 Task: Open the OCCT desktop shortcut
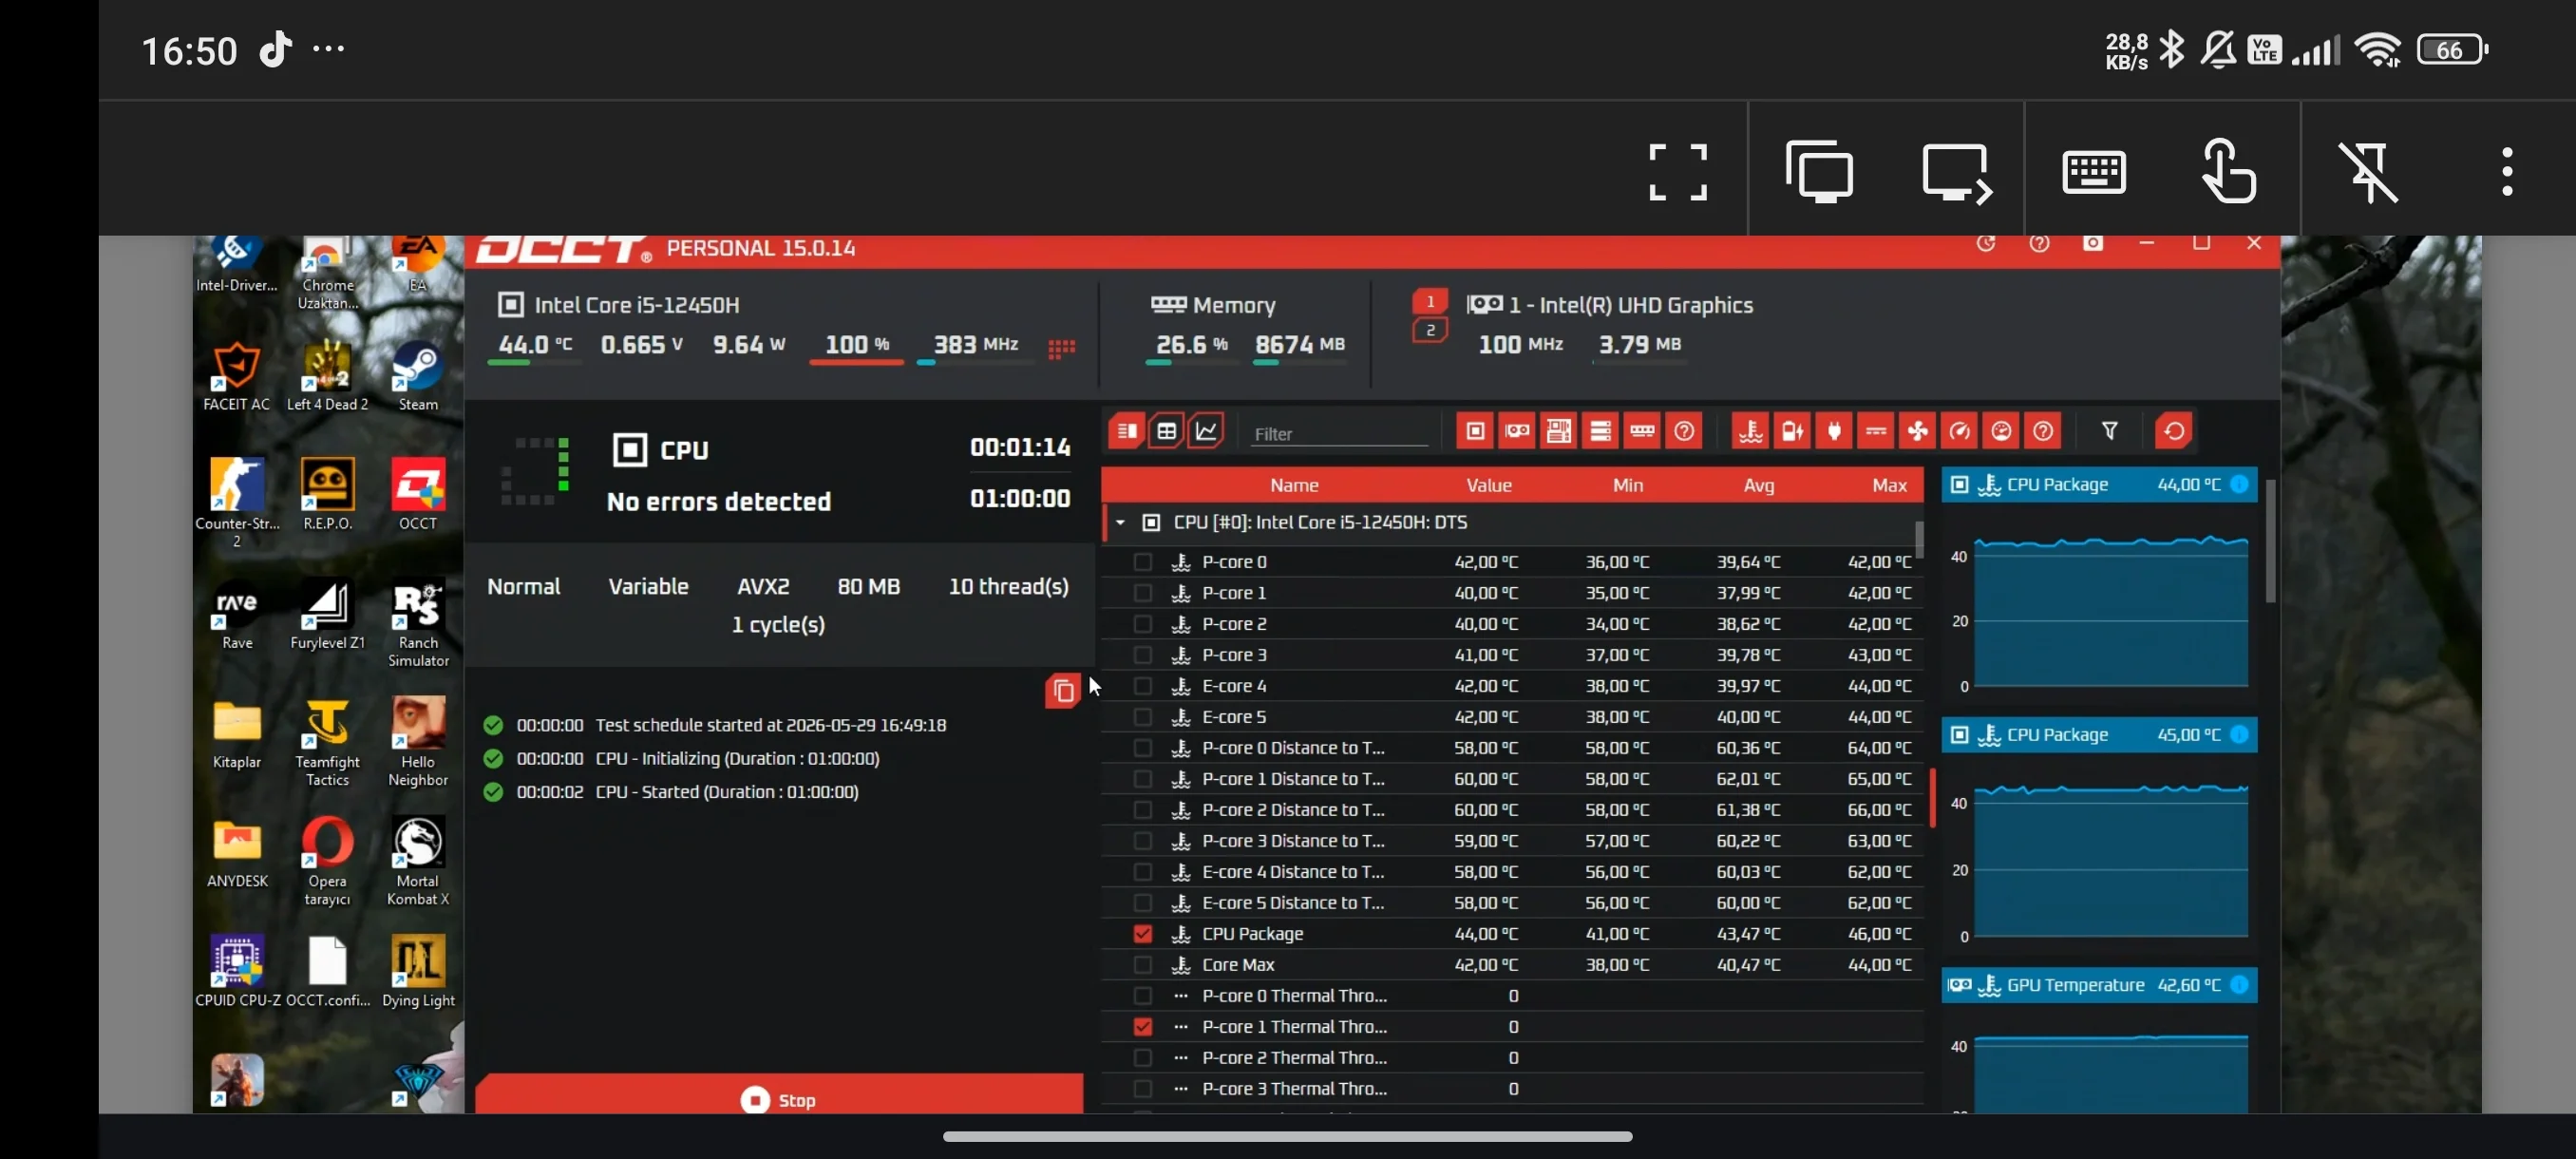pyautogui.click(x=418, y=495)
